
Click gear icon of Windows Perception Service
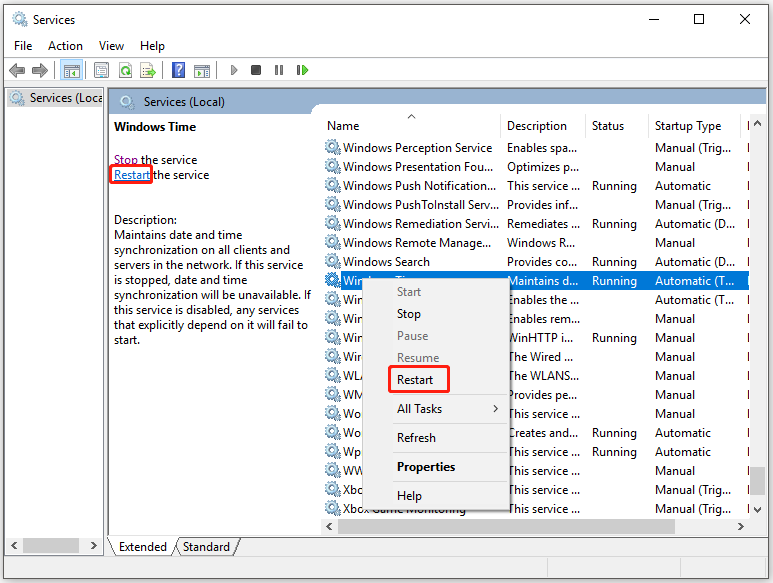tap(333, 147)
